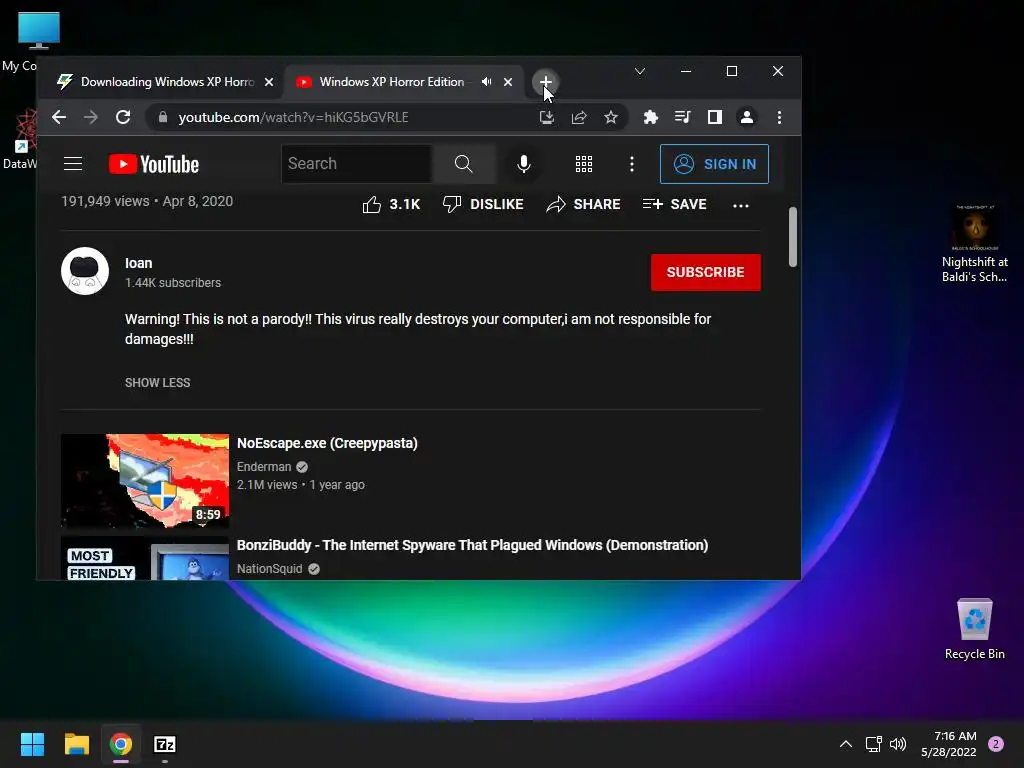Open Chrome extensions puzzle icon
Viewport: 1024px width, 768px height.
tap(650, 118)
